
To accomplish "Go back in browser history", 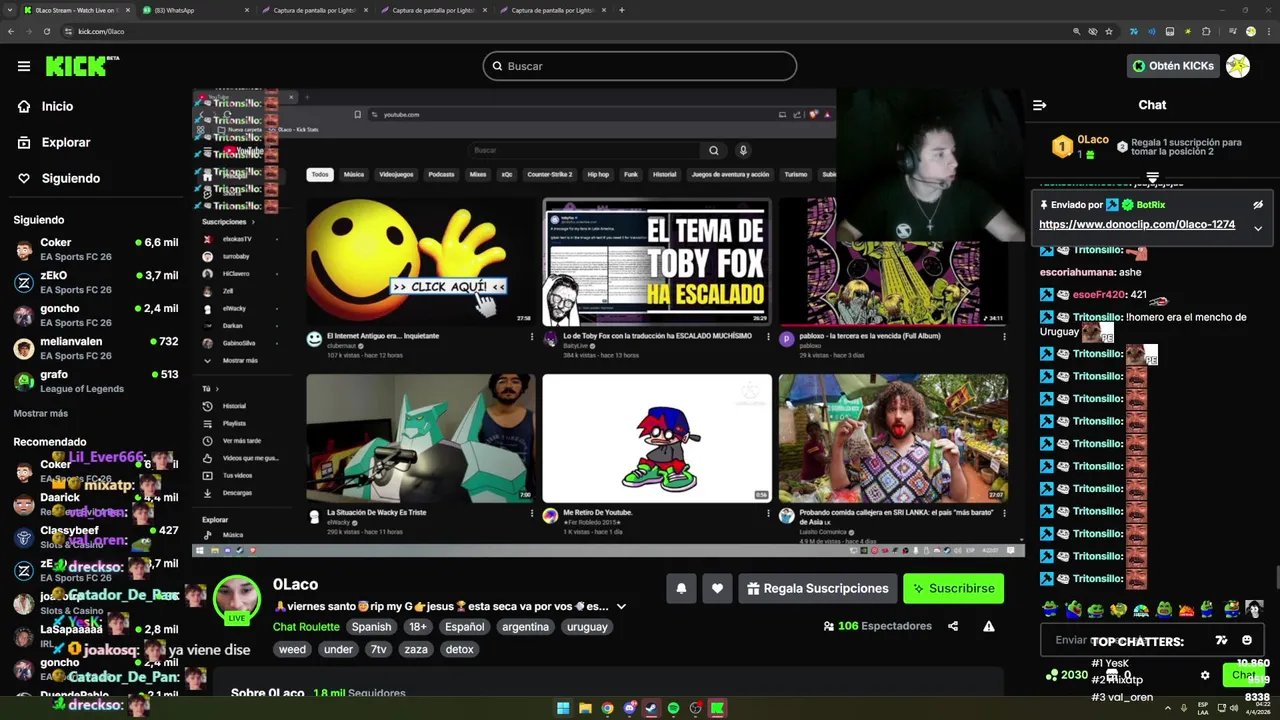I will 11,31.
